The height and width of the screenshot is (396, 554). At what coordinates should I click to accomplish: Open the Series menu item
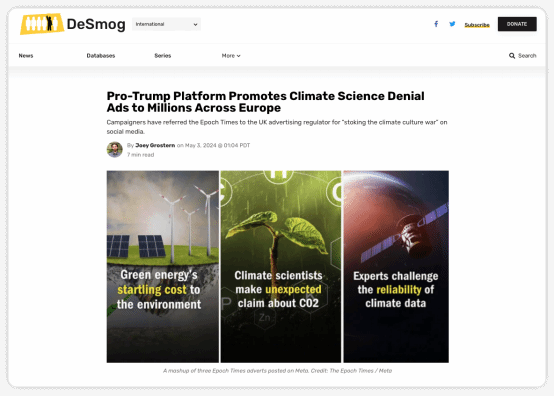163,56
